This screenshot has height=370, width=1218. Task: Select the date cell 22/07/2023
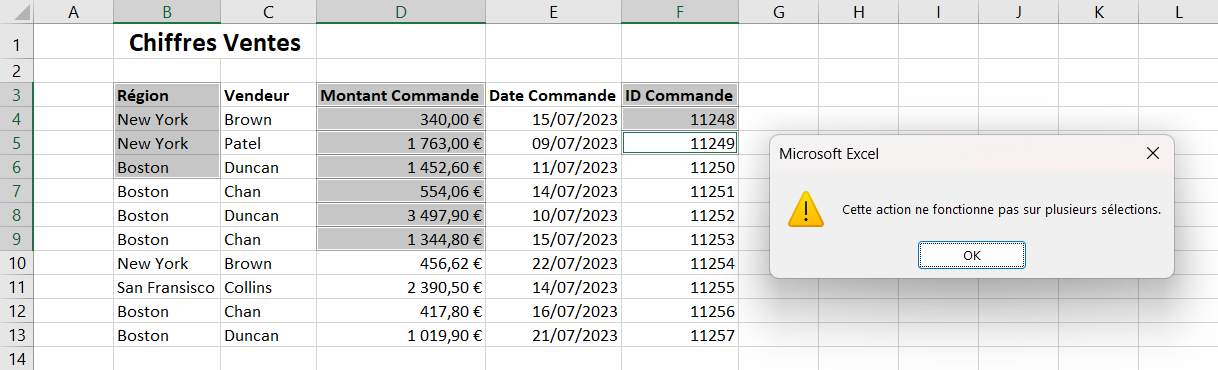point(553,263)
